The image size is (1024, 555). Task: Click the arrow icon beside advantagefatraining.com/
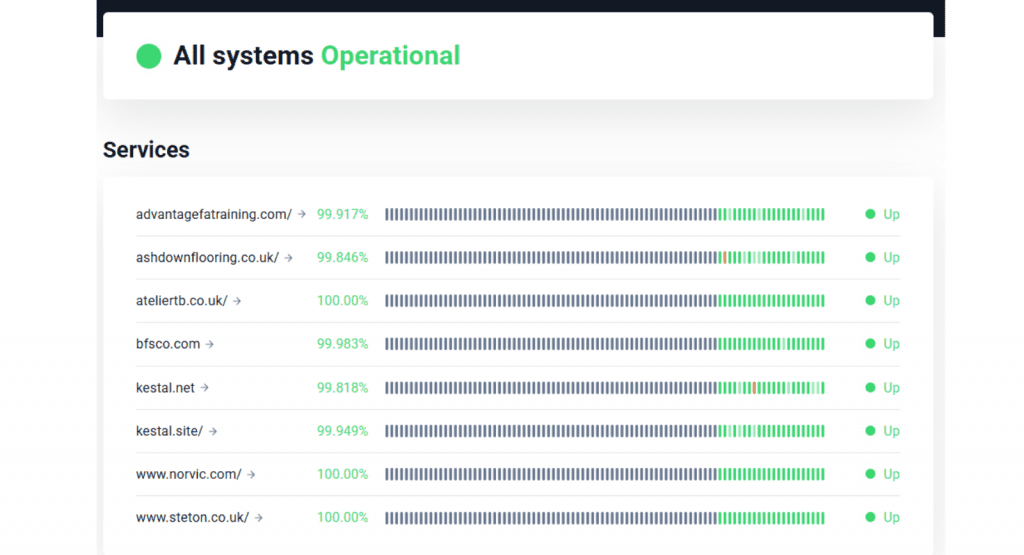(x=302, y=214)
